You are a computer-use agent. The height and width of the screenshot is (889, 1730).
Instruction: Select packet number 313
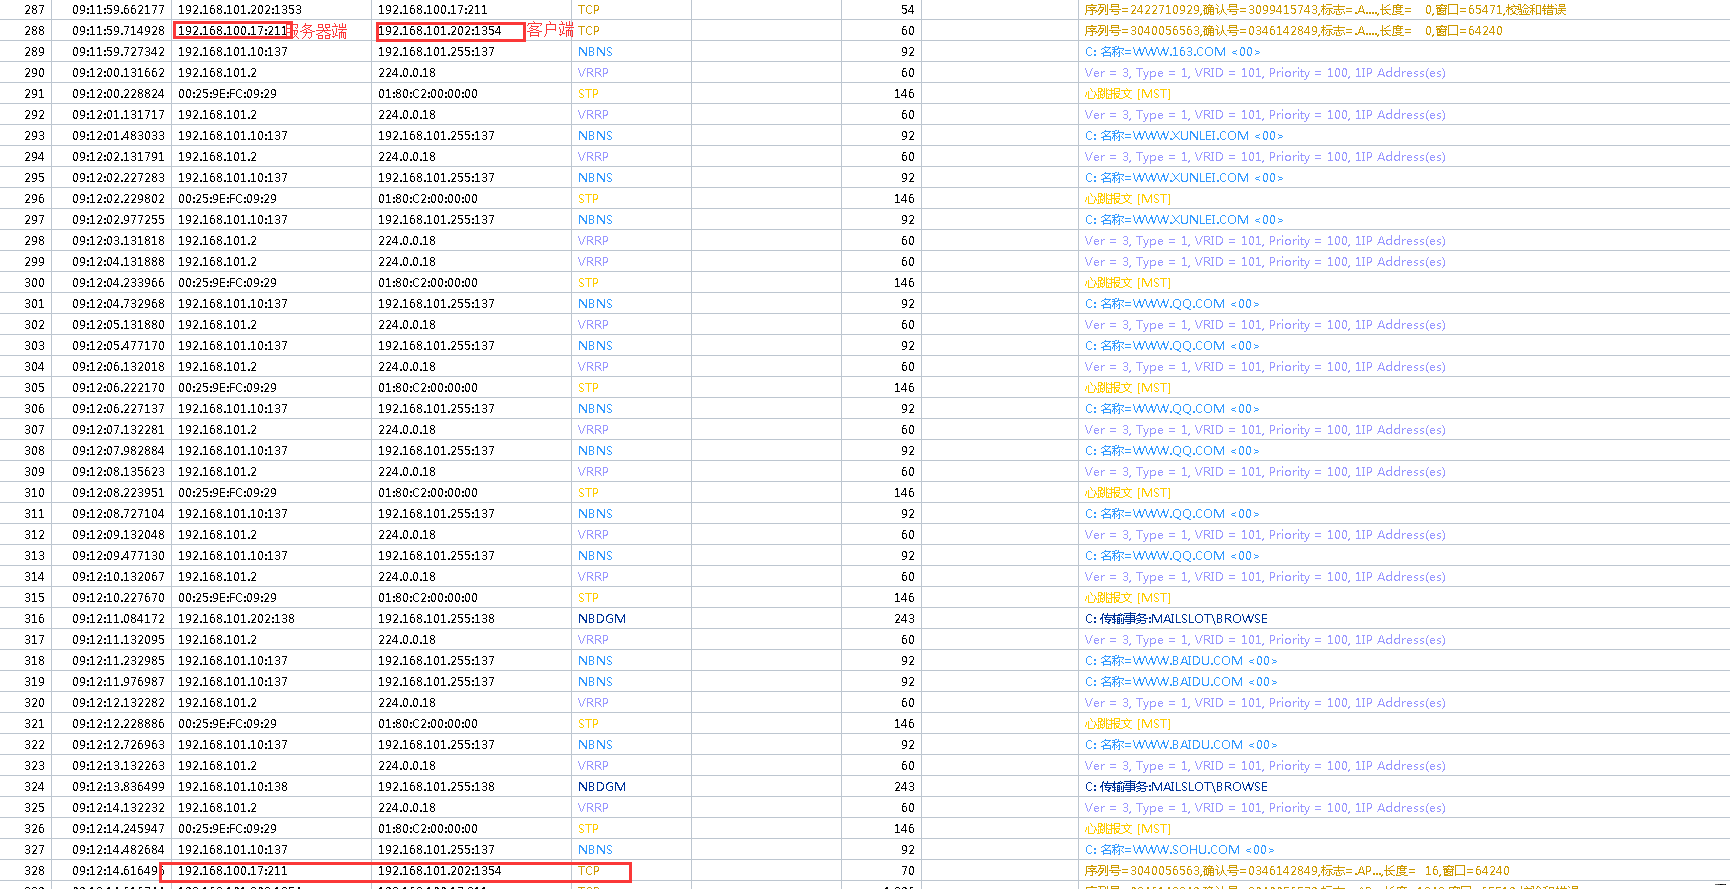coord(34,556)
